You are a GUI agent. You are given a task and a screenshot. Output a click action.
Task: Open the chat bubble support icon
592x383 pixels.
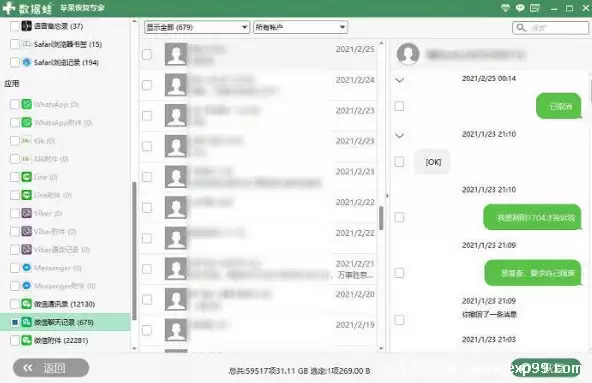[x=520, y=8]
